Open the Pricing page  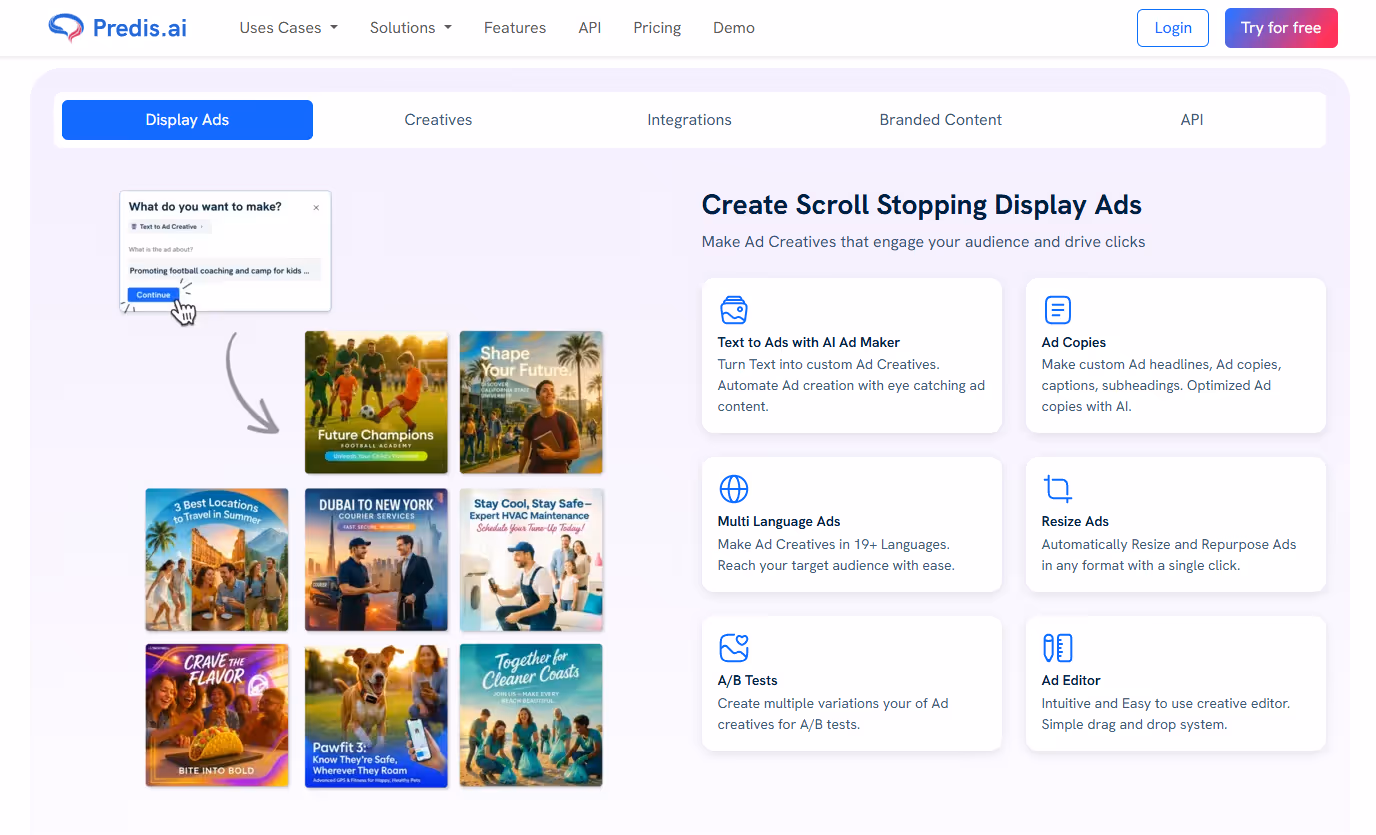pos(657,28)
